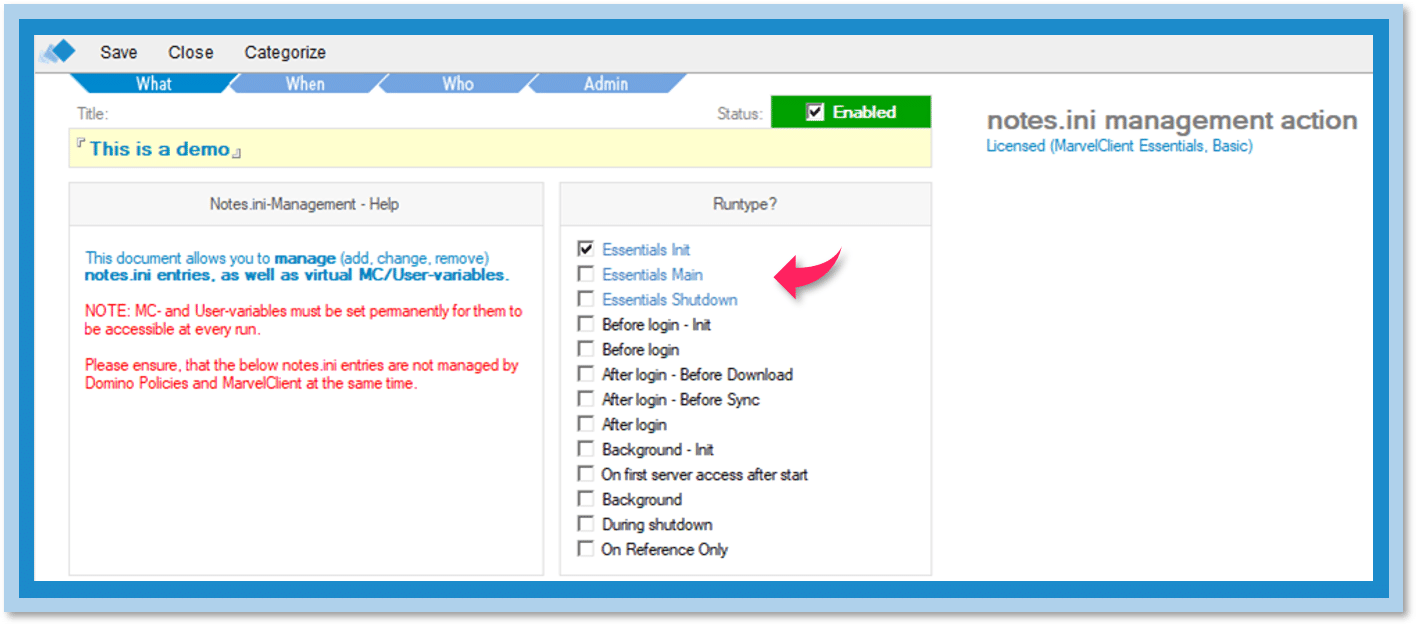
Task: Uncheck the Essentials Init runtype
Action: click(x=586, y=249)
